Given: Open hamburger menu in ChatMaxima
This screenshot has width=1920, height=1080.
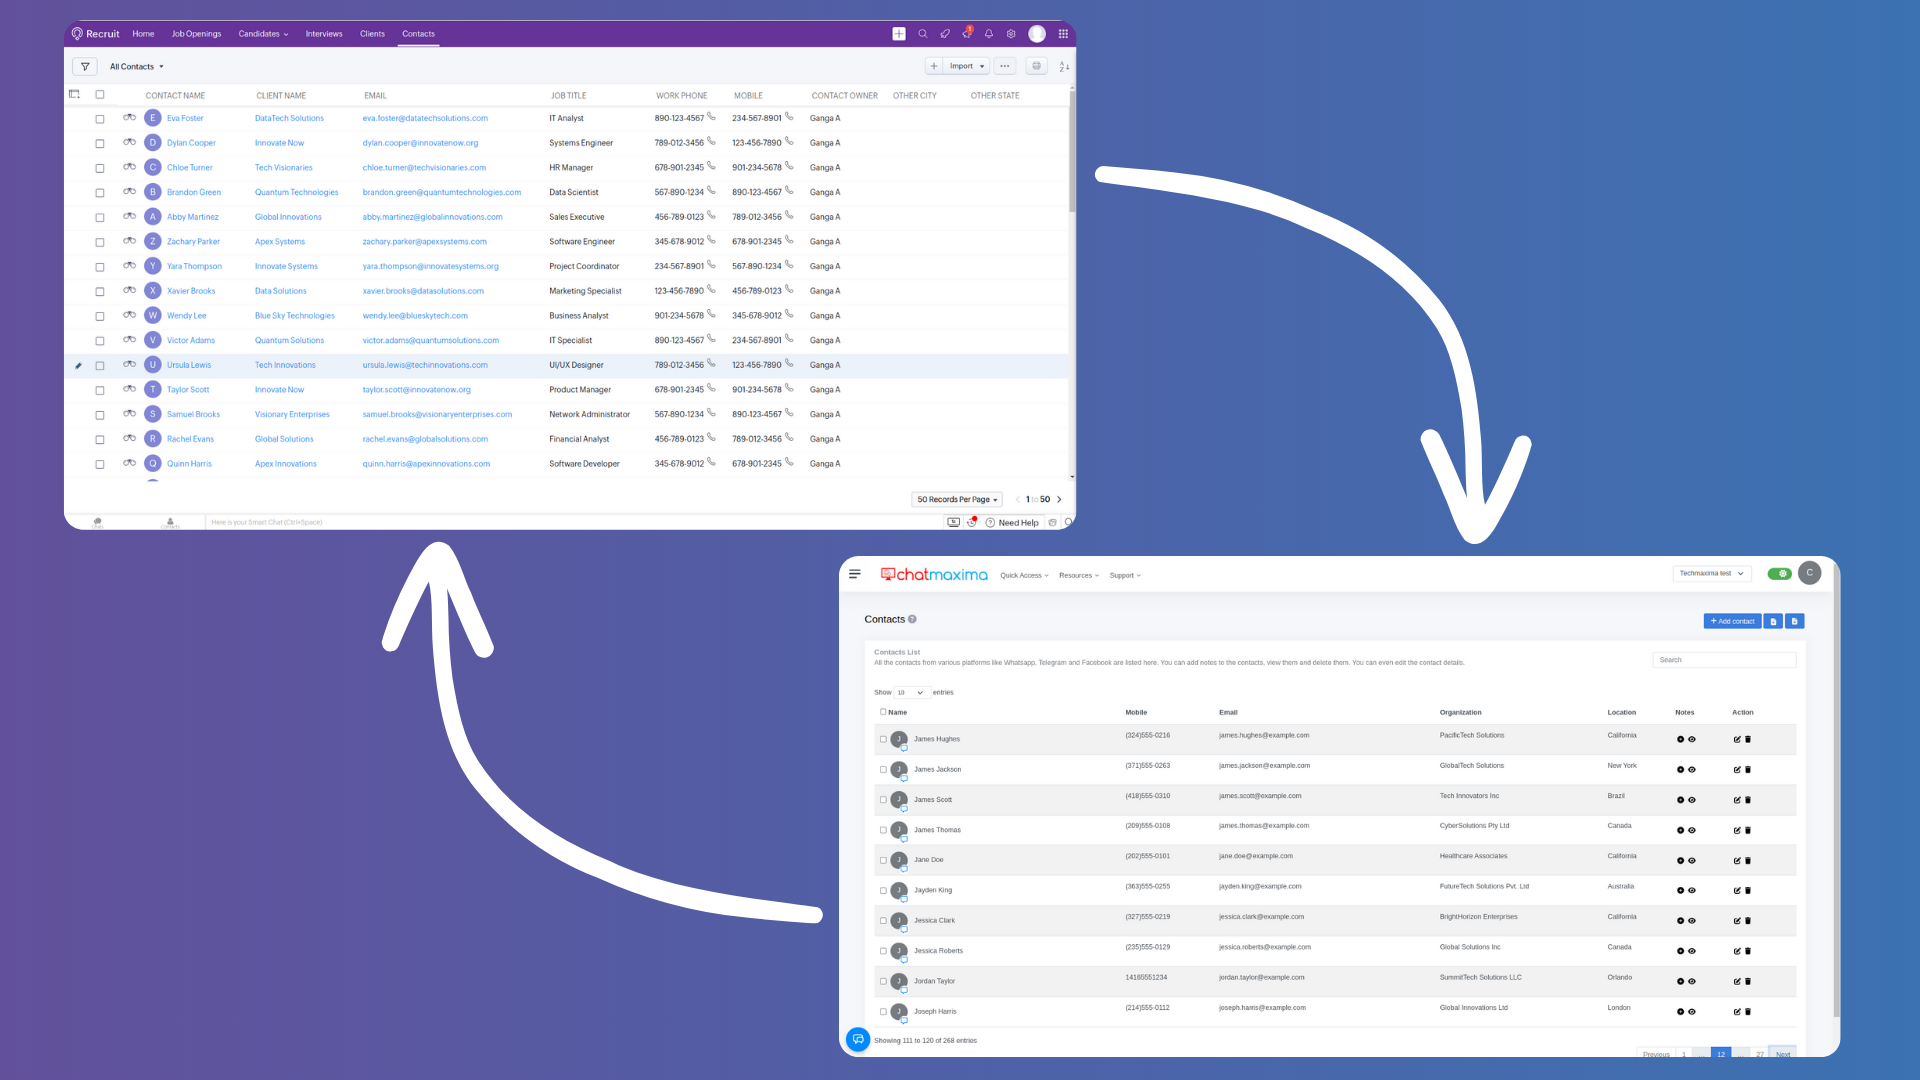Looking at the screenshot, I should pos(855,574).
